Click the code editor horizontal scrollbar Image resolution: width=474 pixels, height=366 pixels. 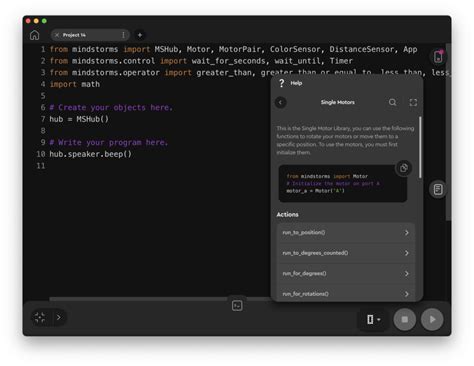[160, 299]
